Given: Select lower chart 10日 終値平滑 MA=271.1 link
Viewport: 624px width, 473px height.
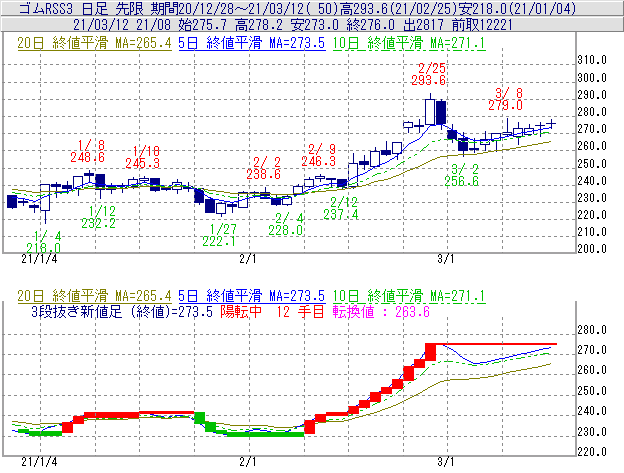Looking at the screenshot, I should [x=409, y=296].
